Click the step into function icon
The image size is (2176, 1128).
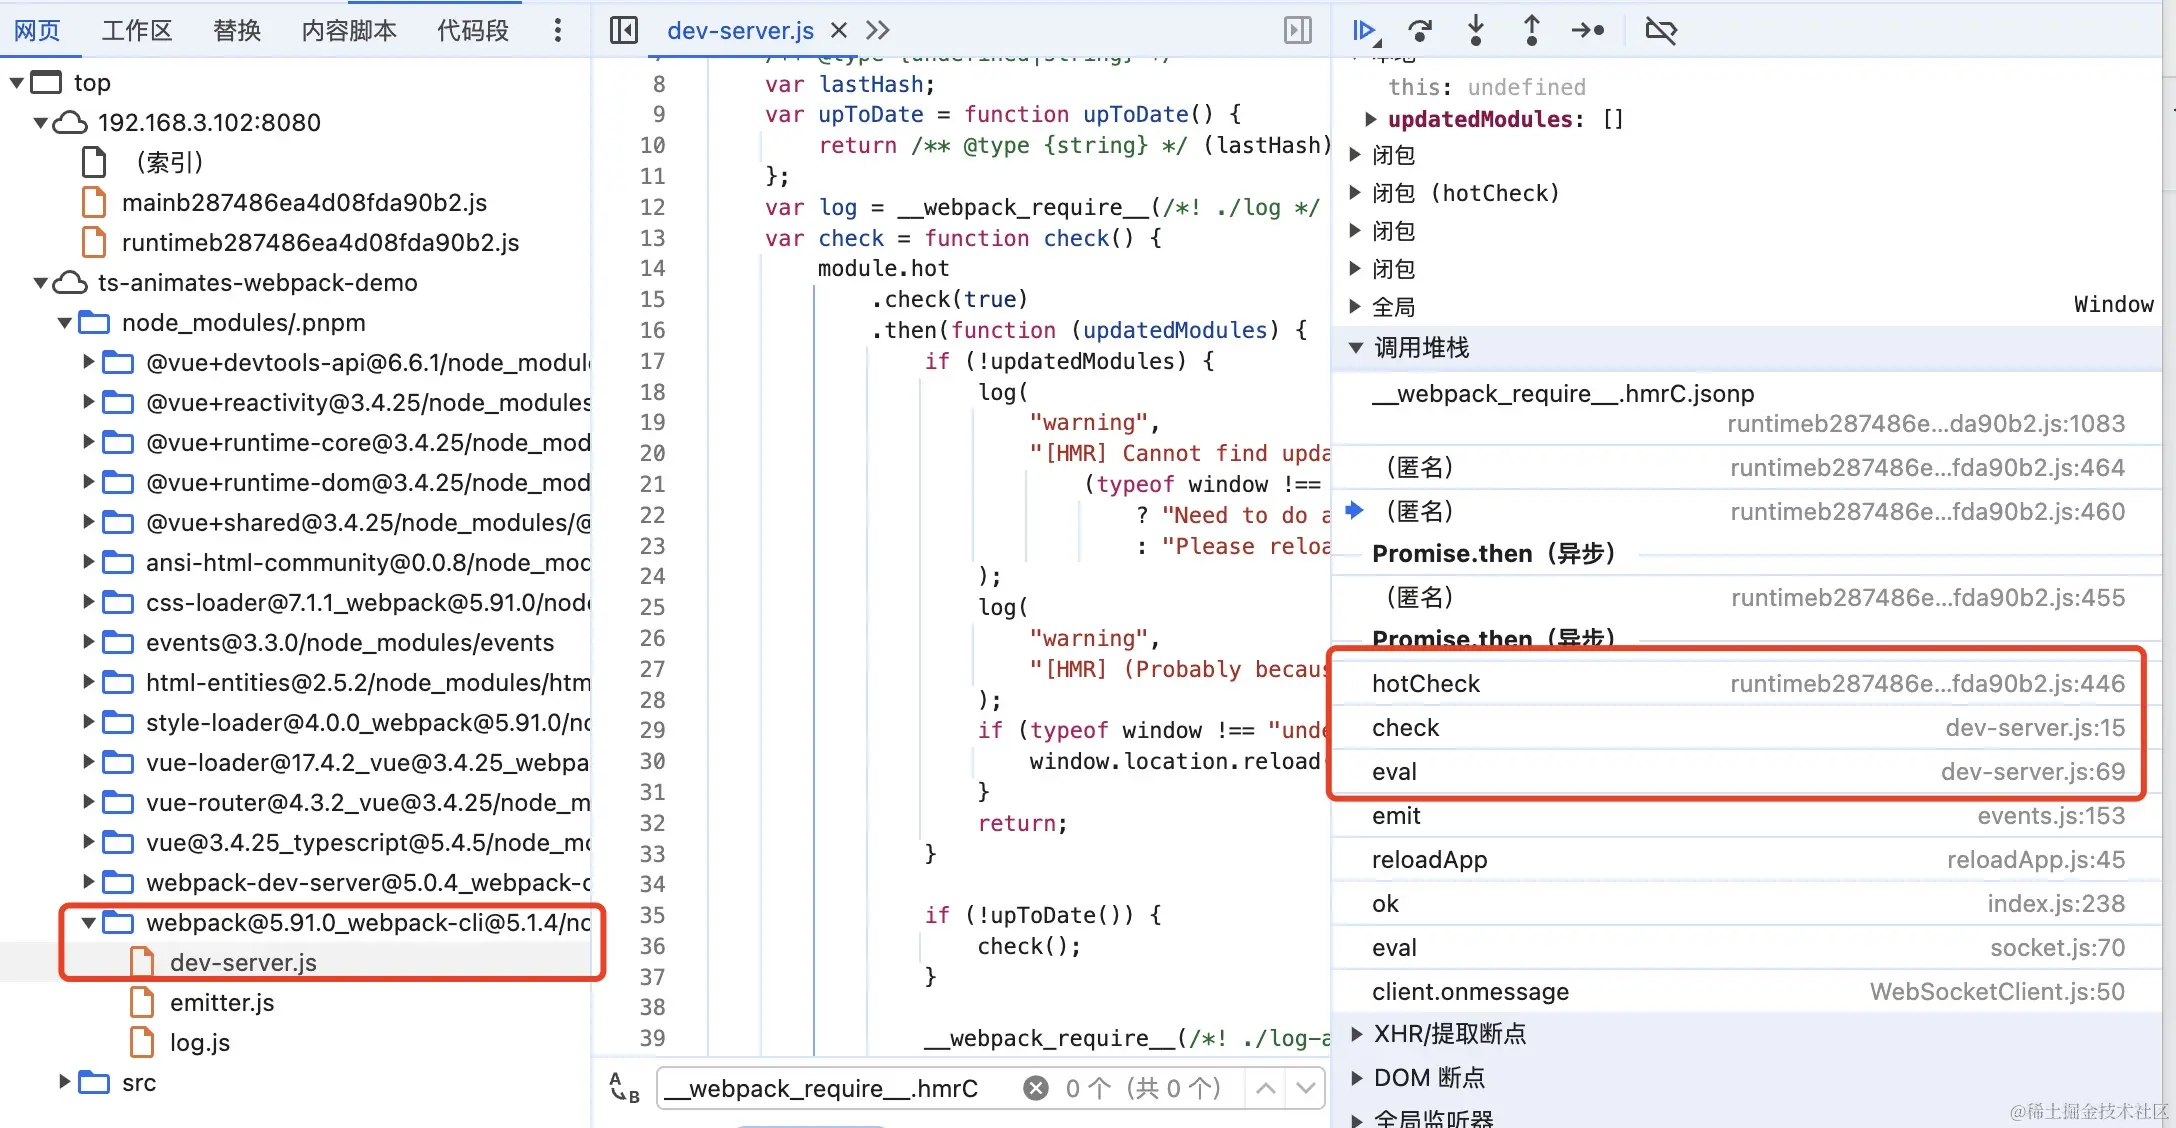(x=1476, y=30)
